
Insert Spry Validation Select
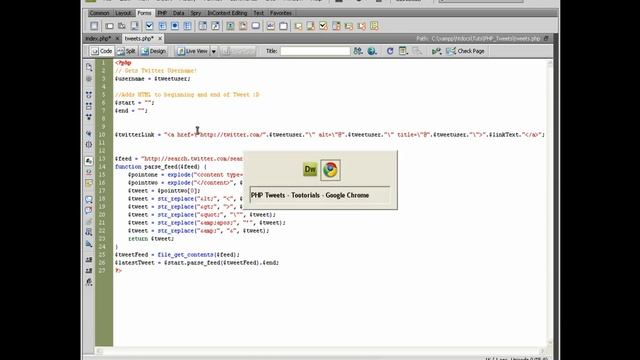(336, 26)
